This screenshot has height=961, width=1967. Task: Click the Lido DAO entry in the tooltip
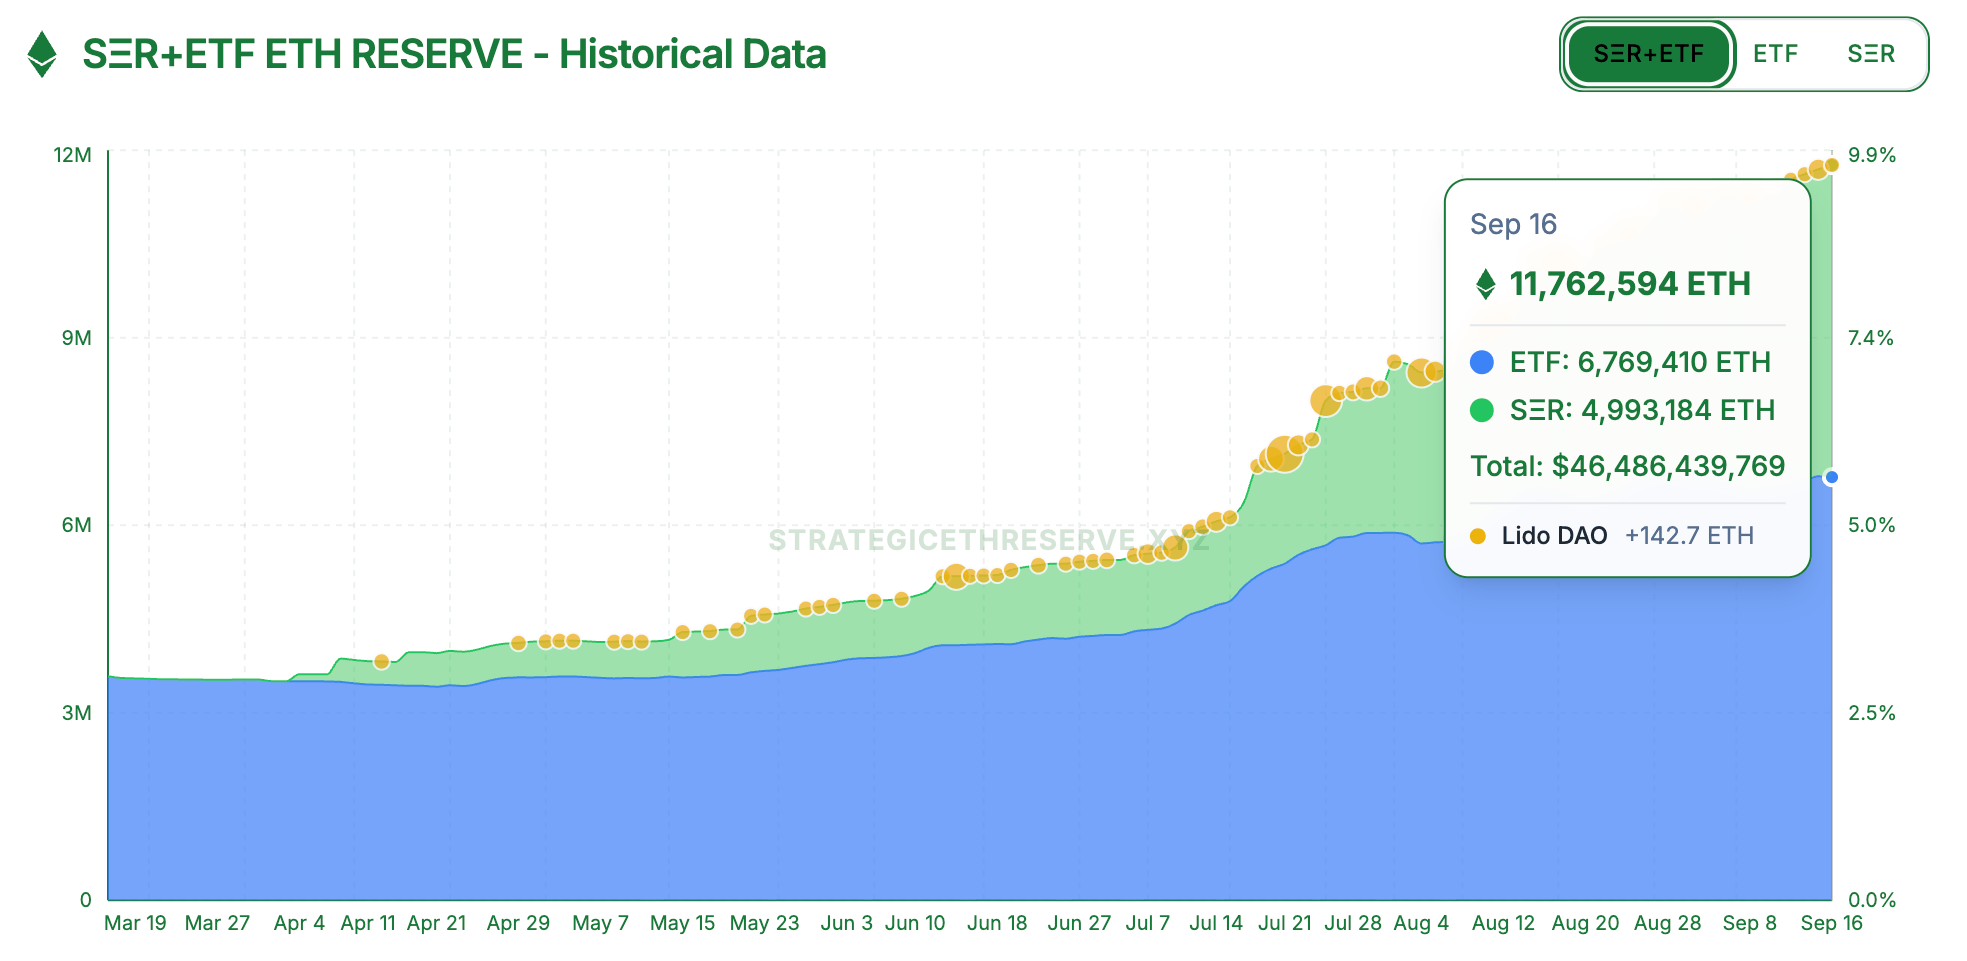coord(1554,536)
